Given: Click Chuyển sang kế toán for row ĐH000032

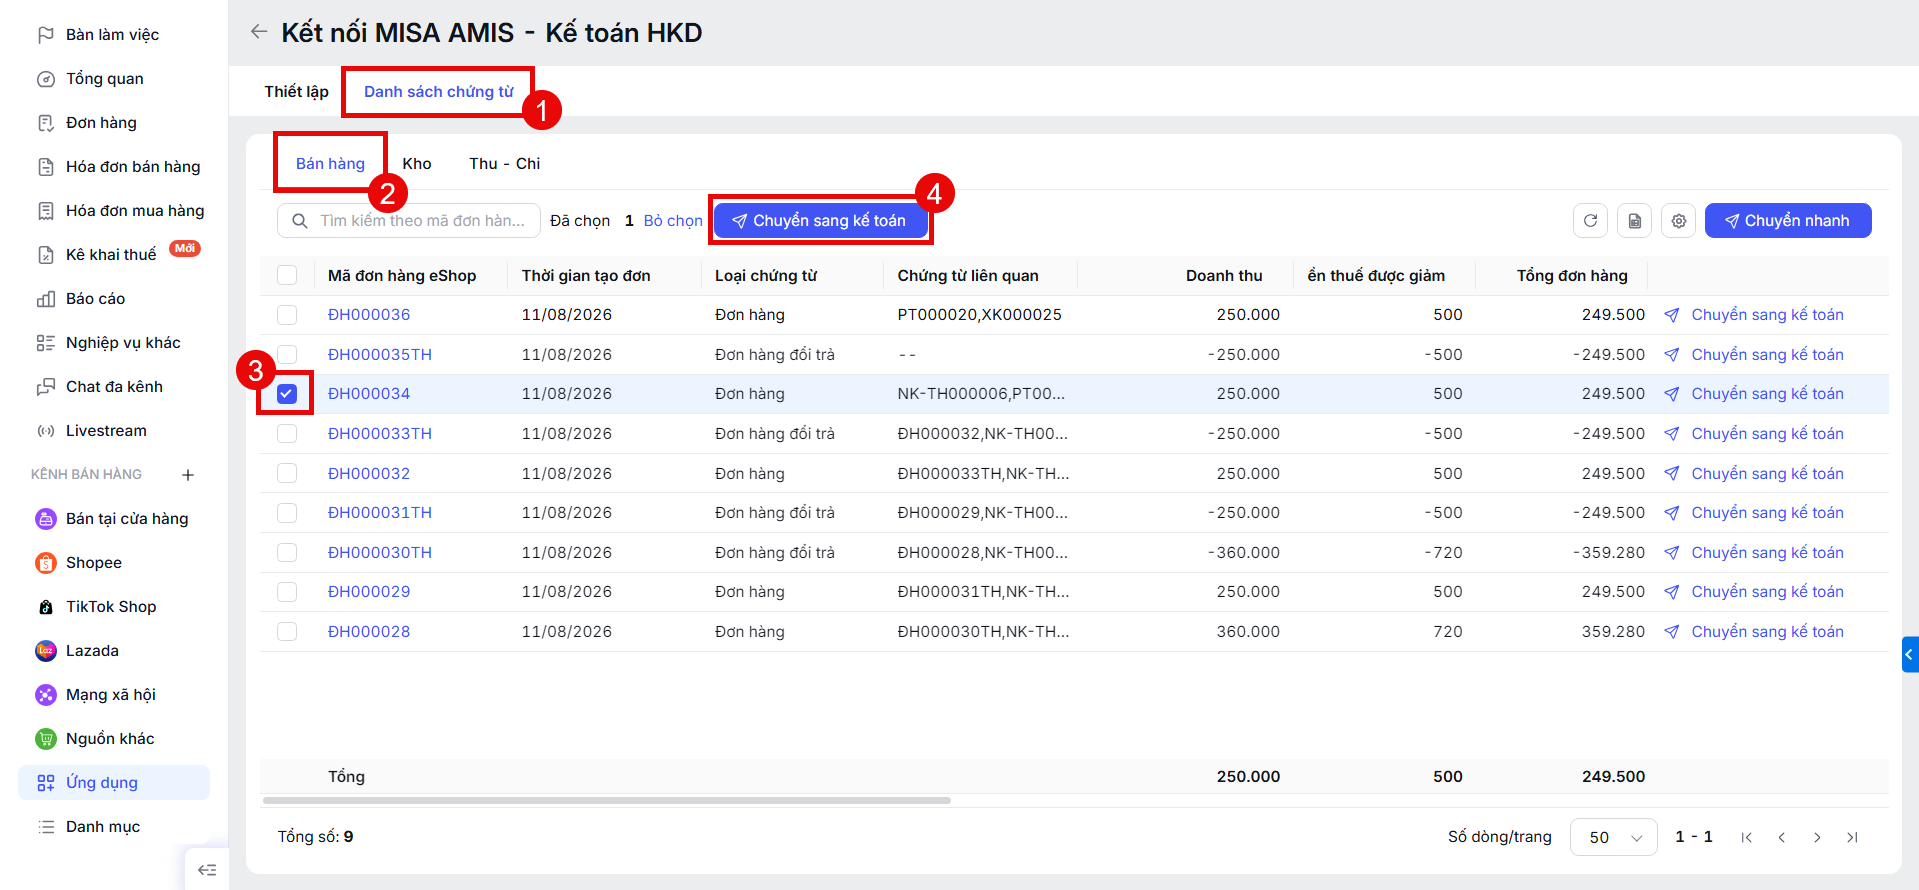Looking at the screenshot, I should coord(1754,474).
